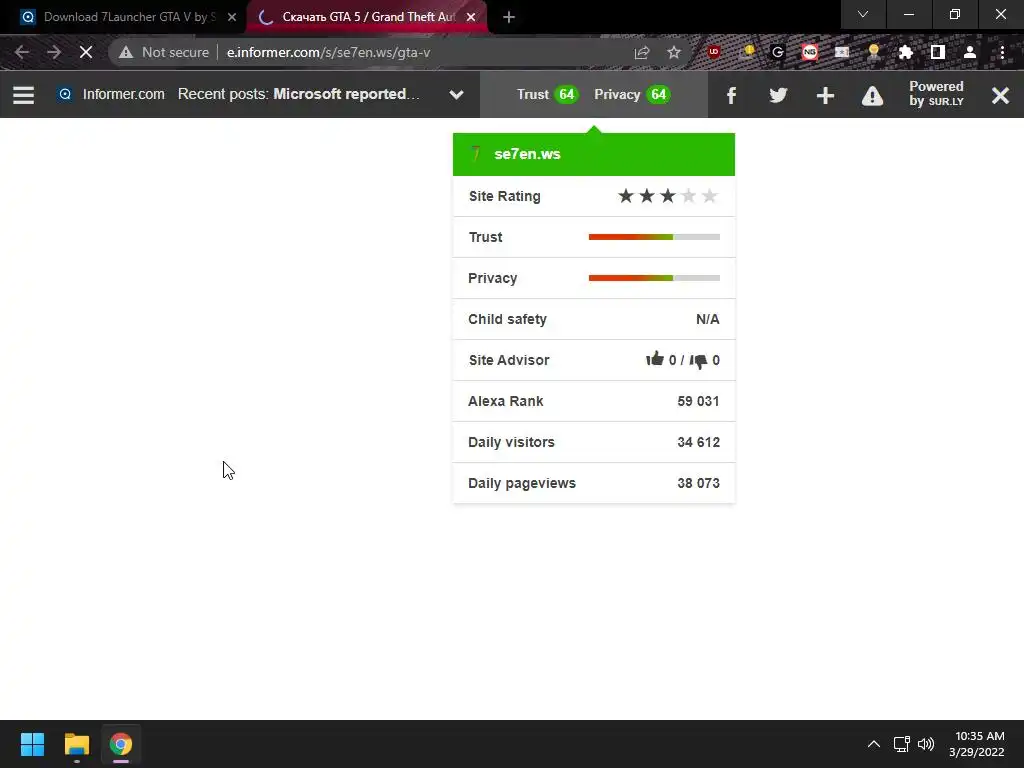Image resolution: width=1024 pixels, height=768 pixels.
Task: Close the Informer toolbar with X
Action: pos(1000,96)
